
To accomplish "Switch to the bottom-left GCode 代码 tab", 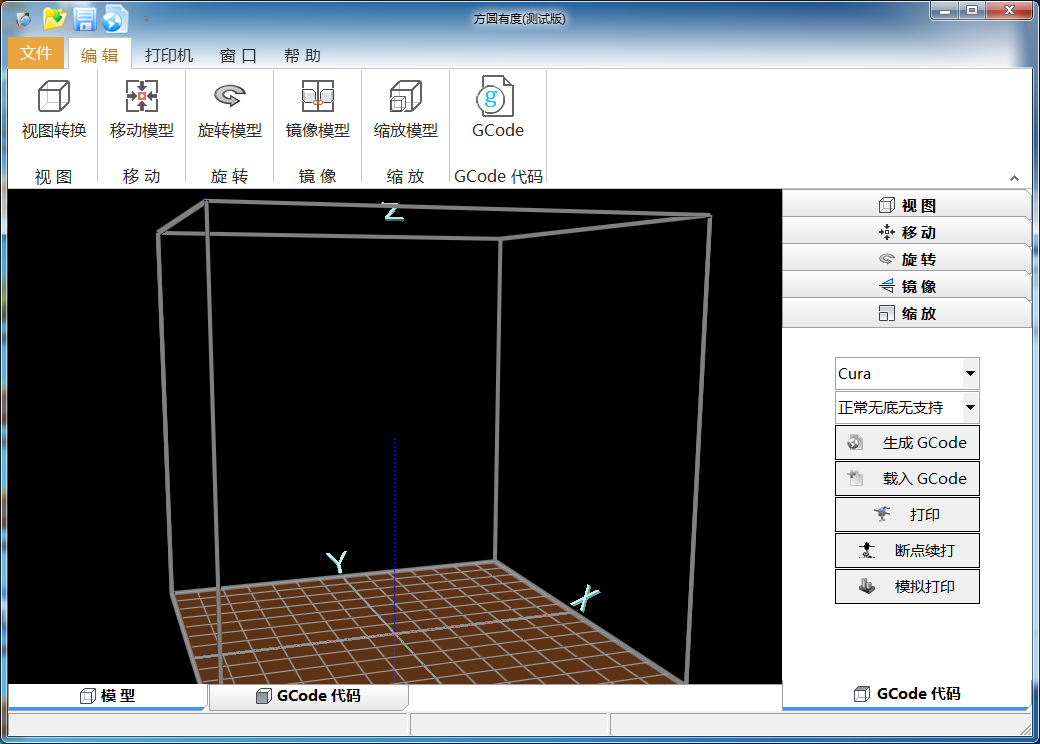I will [x=308, y=696].
